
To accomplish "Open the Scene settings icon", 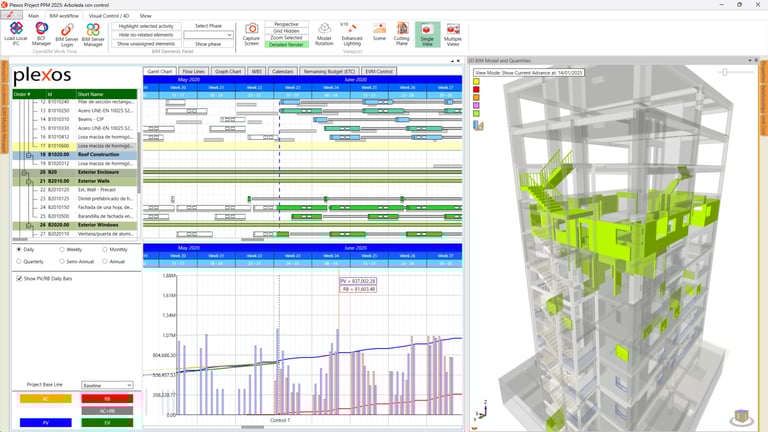I will tap(379, 32).
